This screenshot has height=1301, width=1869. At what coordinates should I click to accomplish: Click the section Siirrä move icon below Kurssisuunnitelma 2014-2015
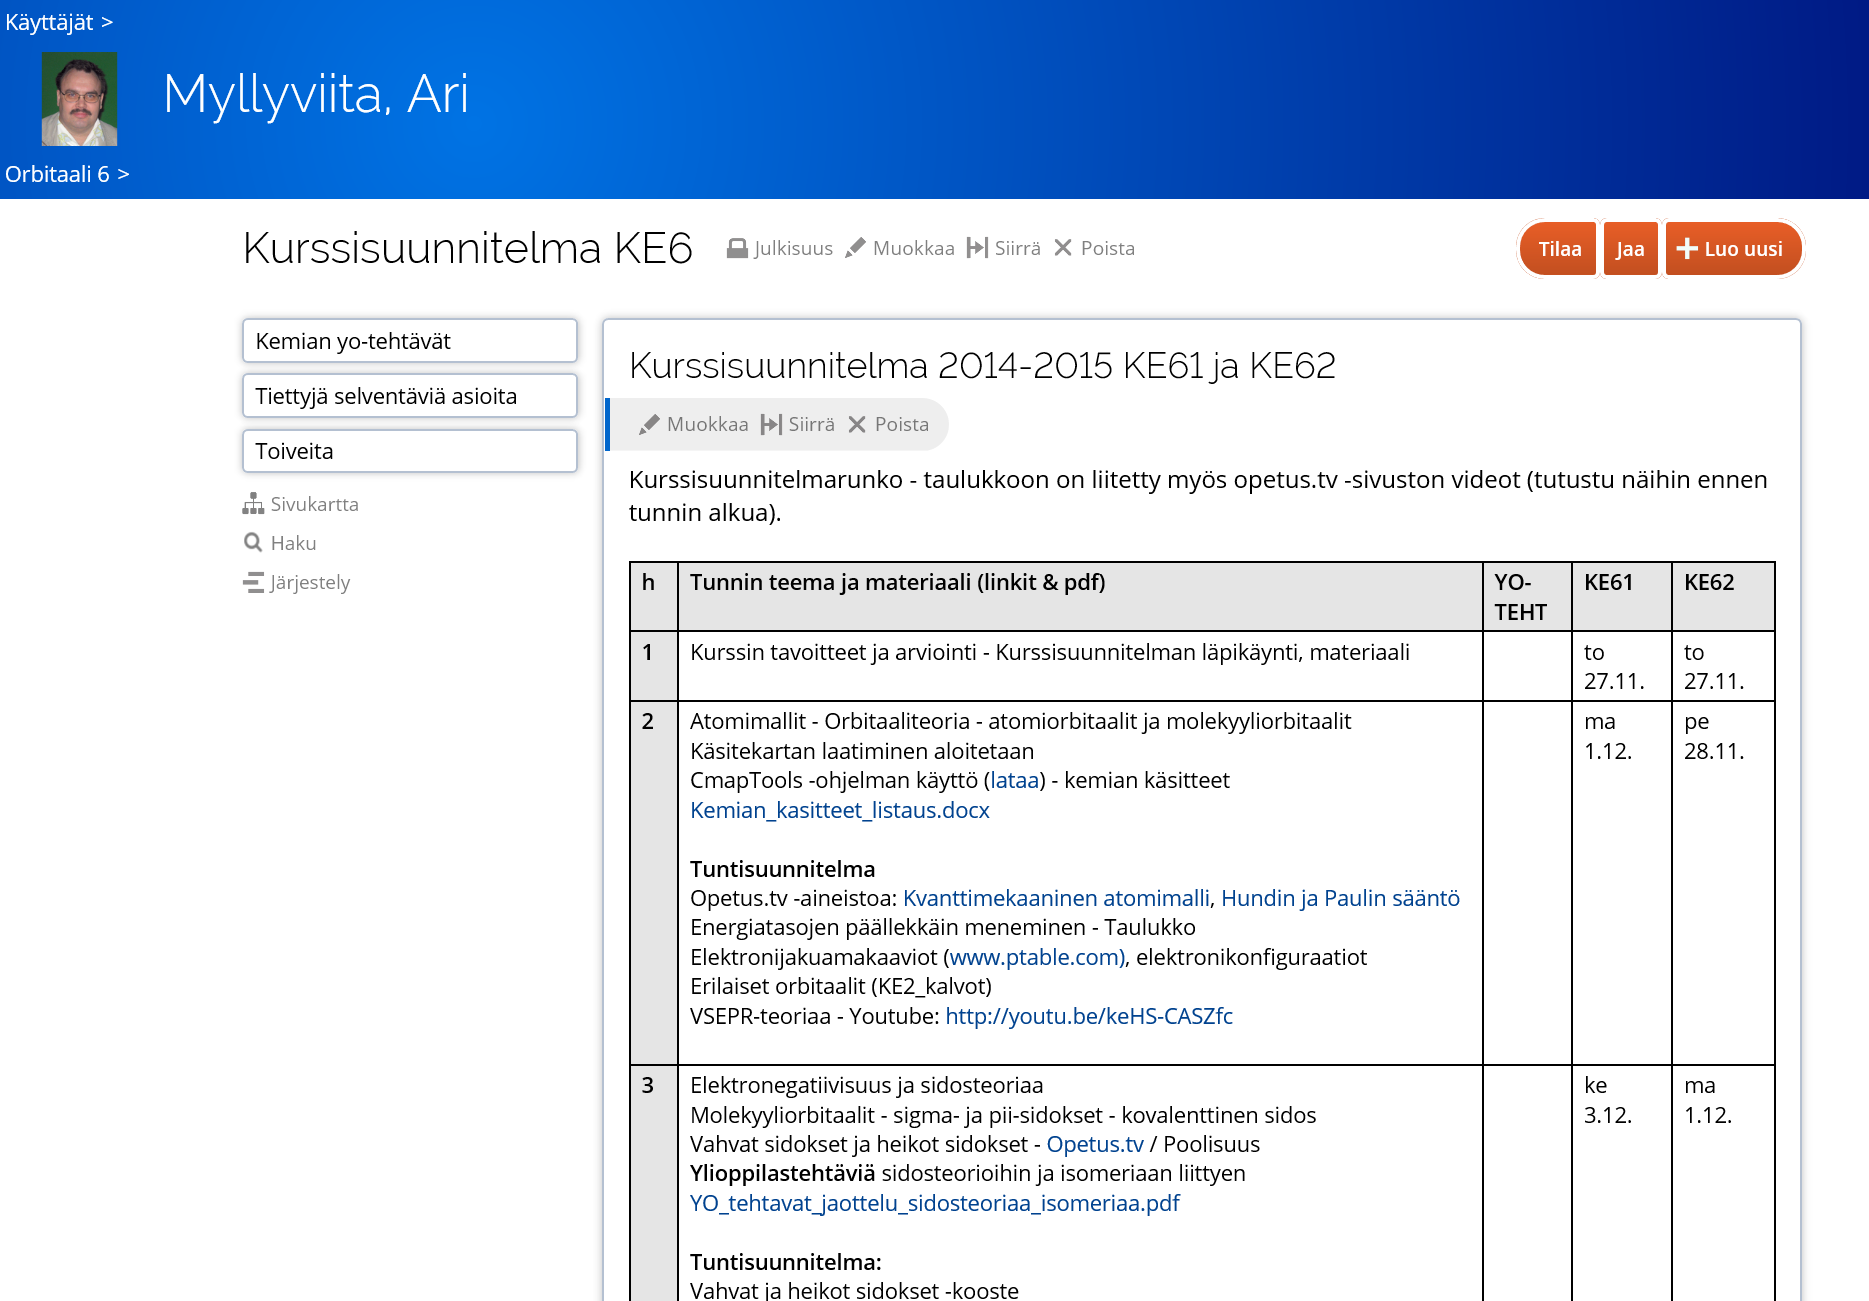(x=771, y=424)
